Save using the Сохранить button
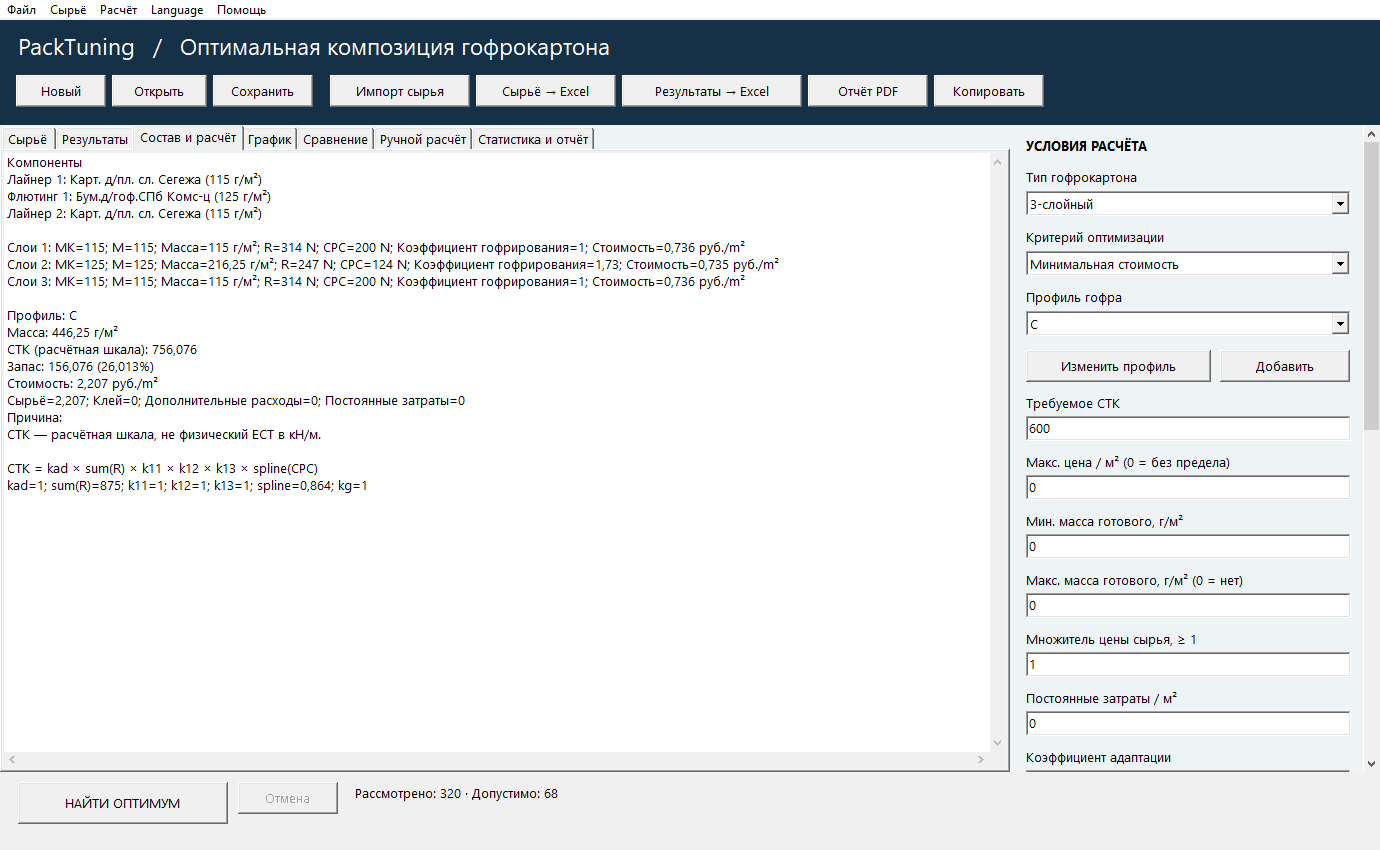The image size is (1380, 850). (262, 91)
